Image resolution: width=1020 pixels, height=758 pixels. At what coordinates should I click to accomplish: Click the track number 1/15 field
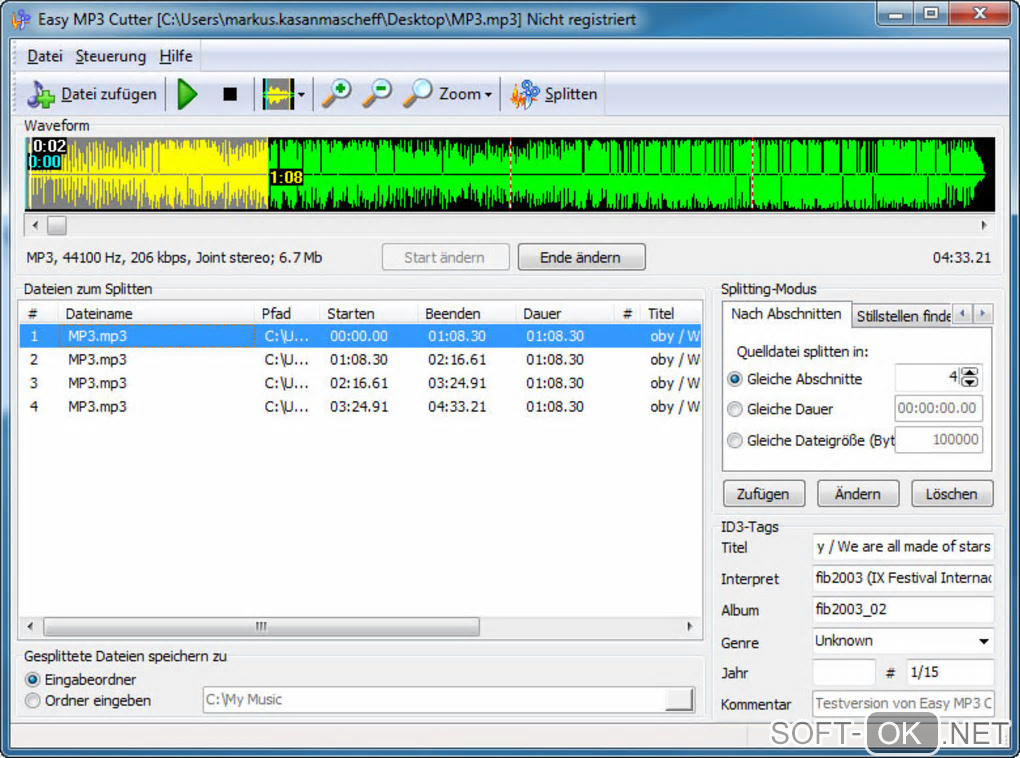point(950,672)
